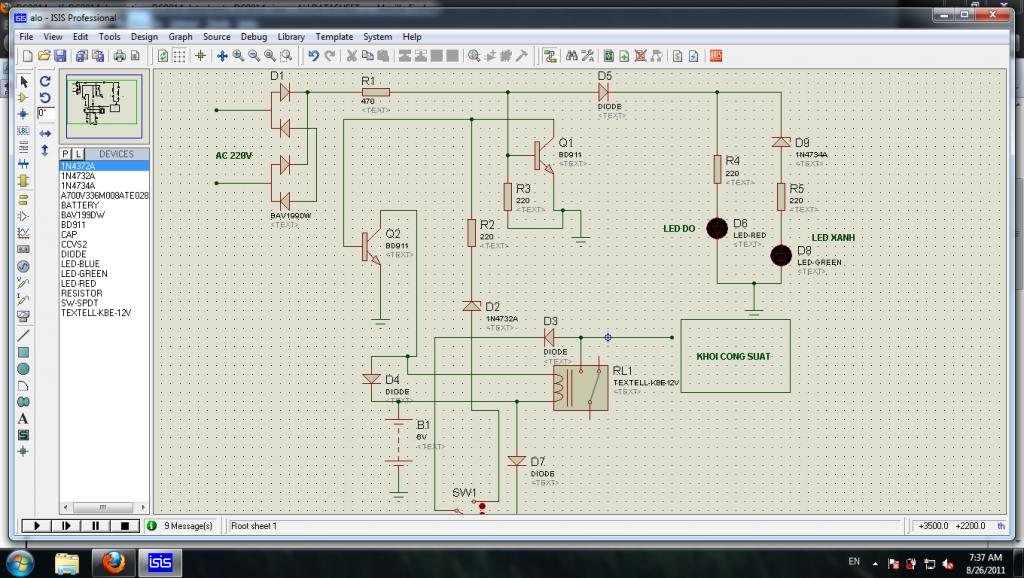Toggle the grid display
Viewport: 1024px width, 578px height.
pos(181,56)
